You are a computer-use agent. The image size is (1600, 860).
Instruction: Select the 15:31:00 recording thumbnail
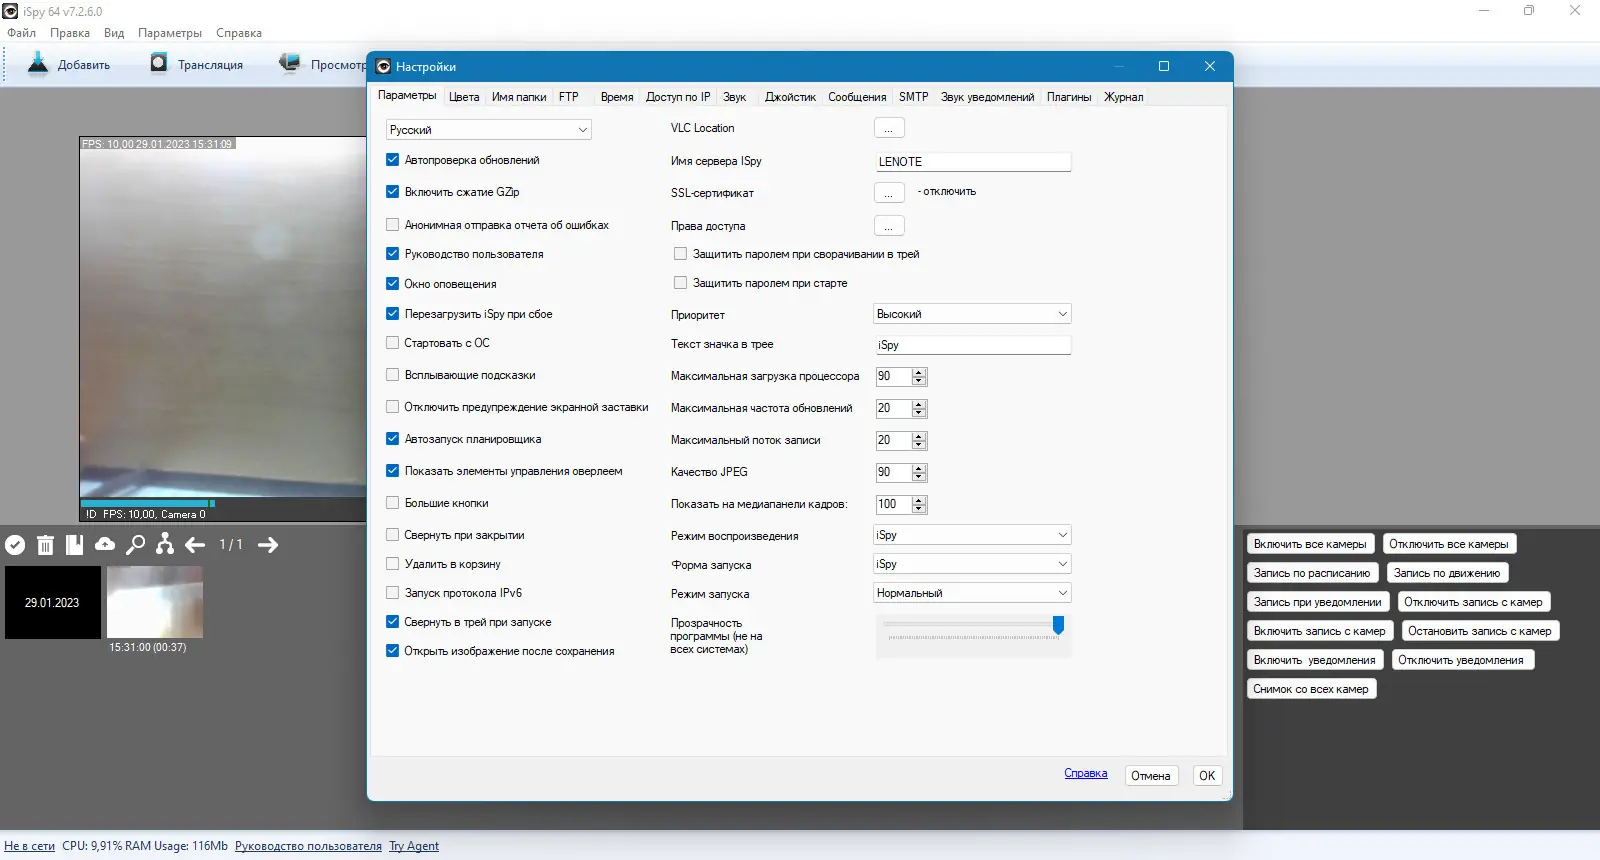click(x=155, y=602)
